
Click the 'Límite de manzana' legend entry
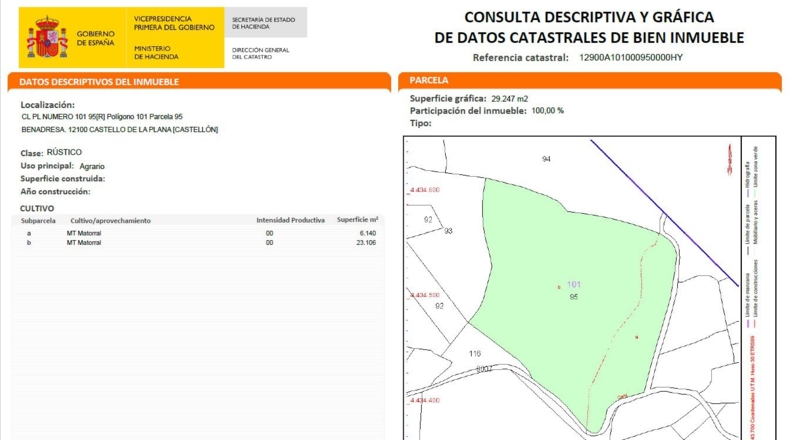[747, 300]
